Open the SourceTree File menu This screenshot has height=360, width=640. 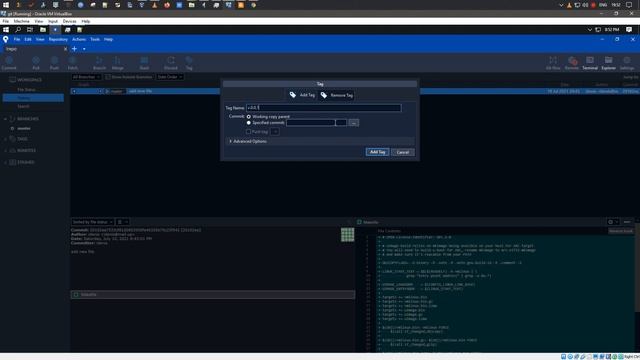pyautogui.click(x=17, y=40)
